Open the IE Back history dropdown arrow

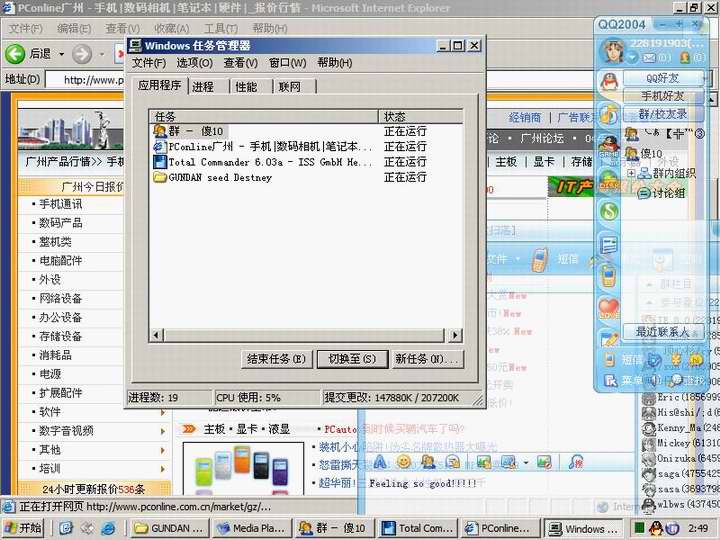click(x=62, y=54)
